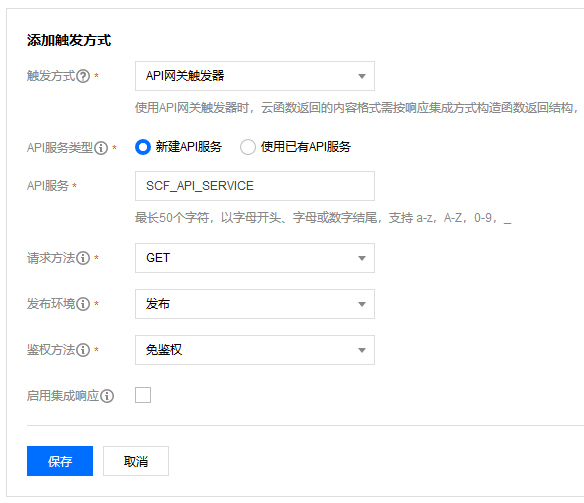Click the info icon beside 鉴权方法

(83, 350)
